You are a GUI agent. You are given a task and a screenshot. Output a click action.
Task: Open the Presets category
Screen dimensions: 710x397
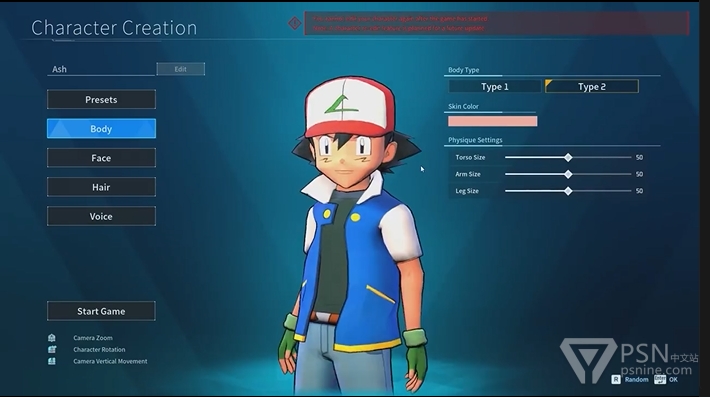coord(101,100)
